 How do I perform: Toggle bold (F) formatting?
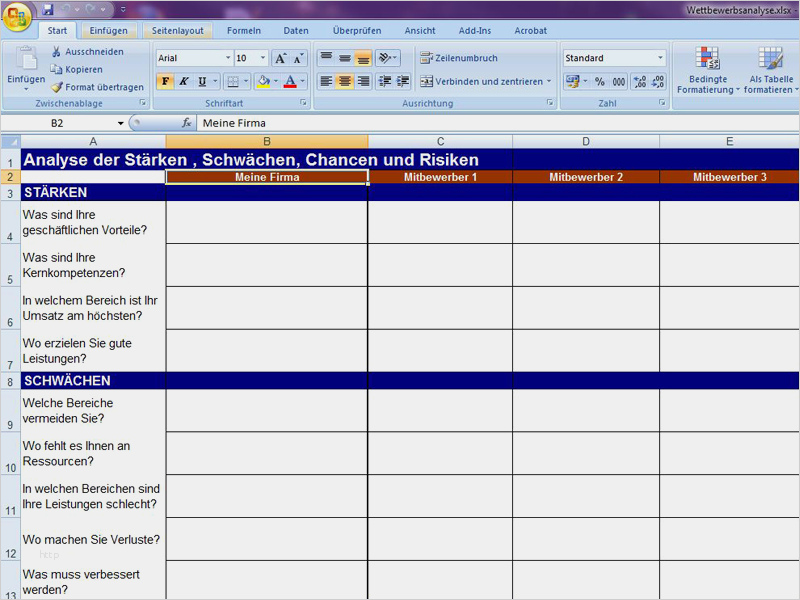[x=165, y=82]
